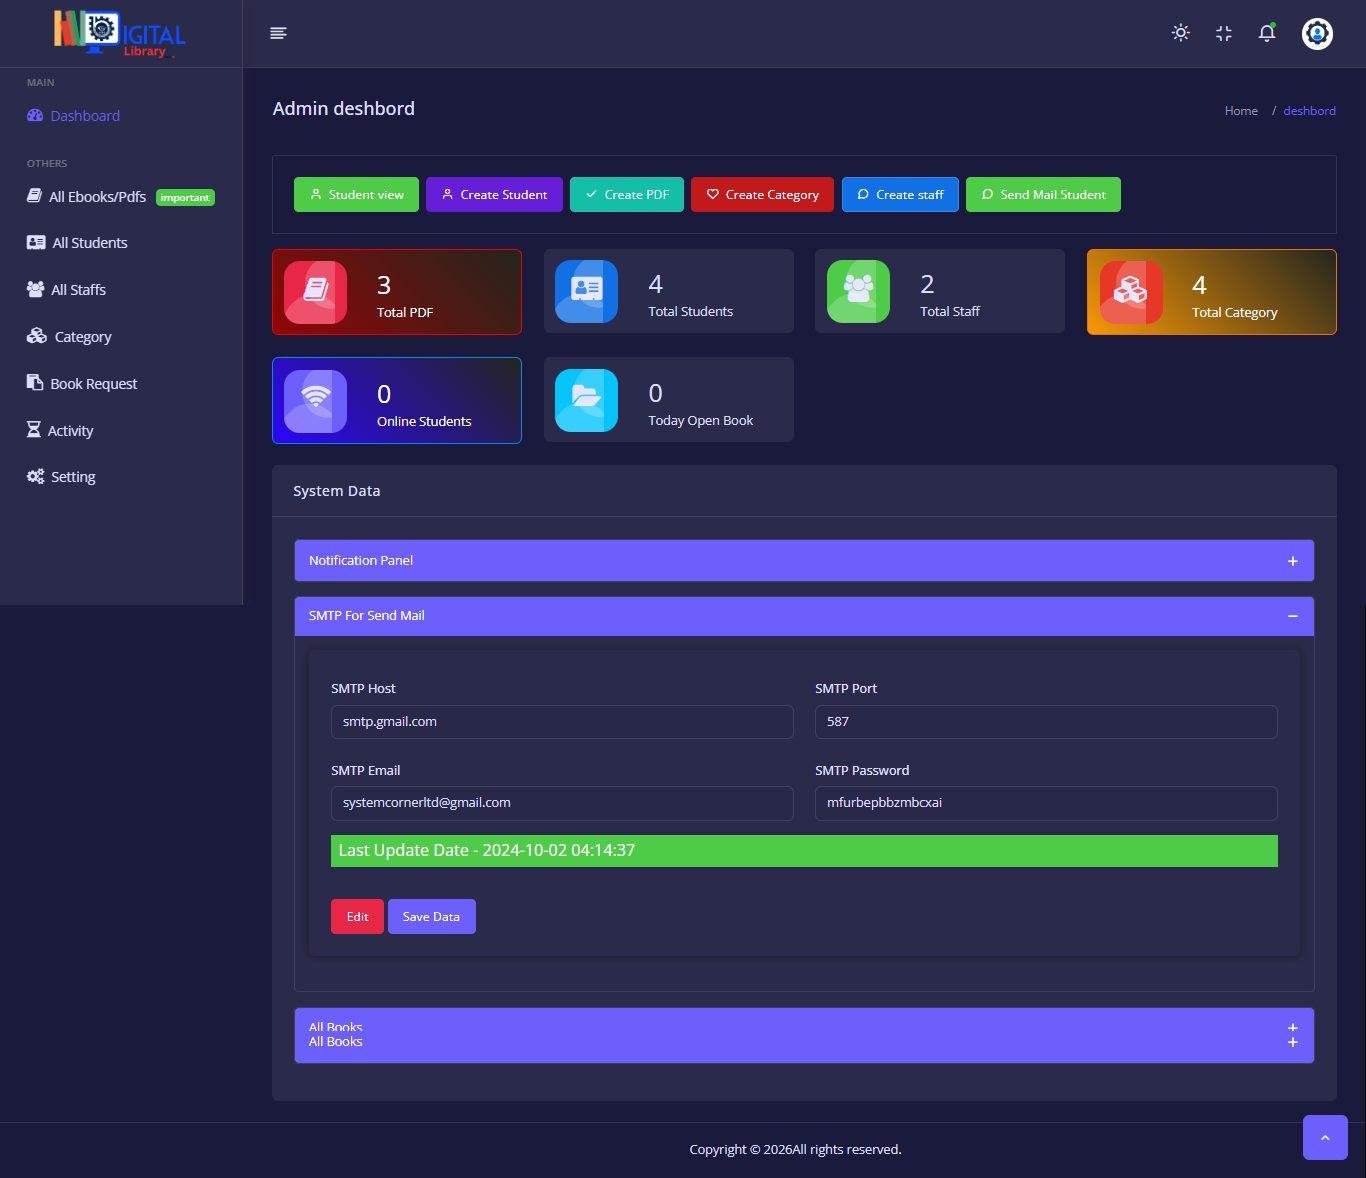This screenshot has width=1366, height=1178.
Task: Click into the SMTP Password field
Action: tap(1046, 803)
